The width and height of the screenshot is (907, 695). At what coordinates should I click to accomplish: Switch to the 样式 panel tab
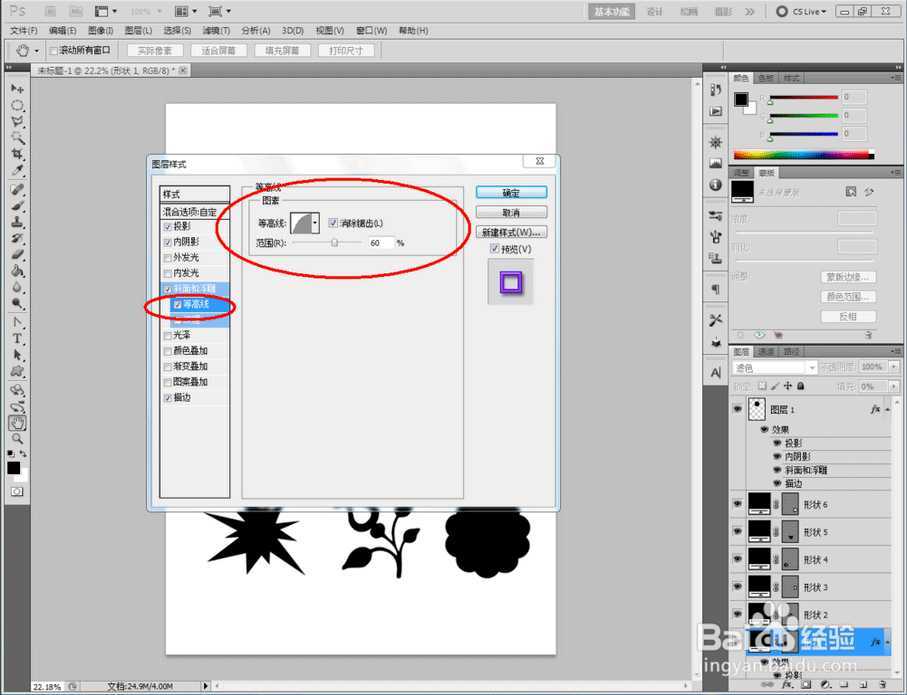click(x=791, y=78)
